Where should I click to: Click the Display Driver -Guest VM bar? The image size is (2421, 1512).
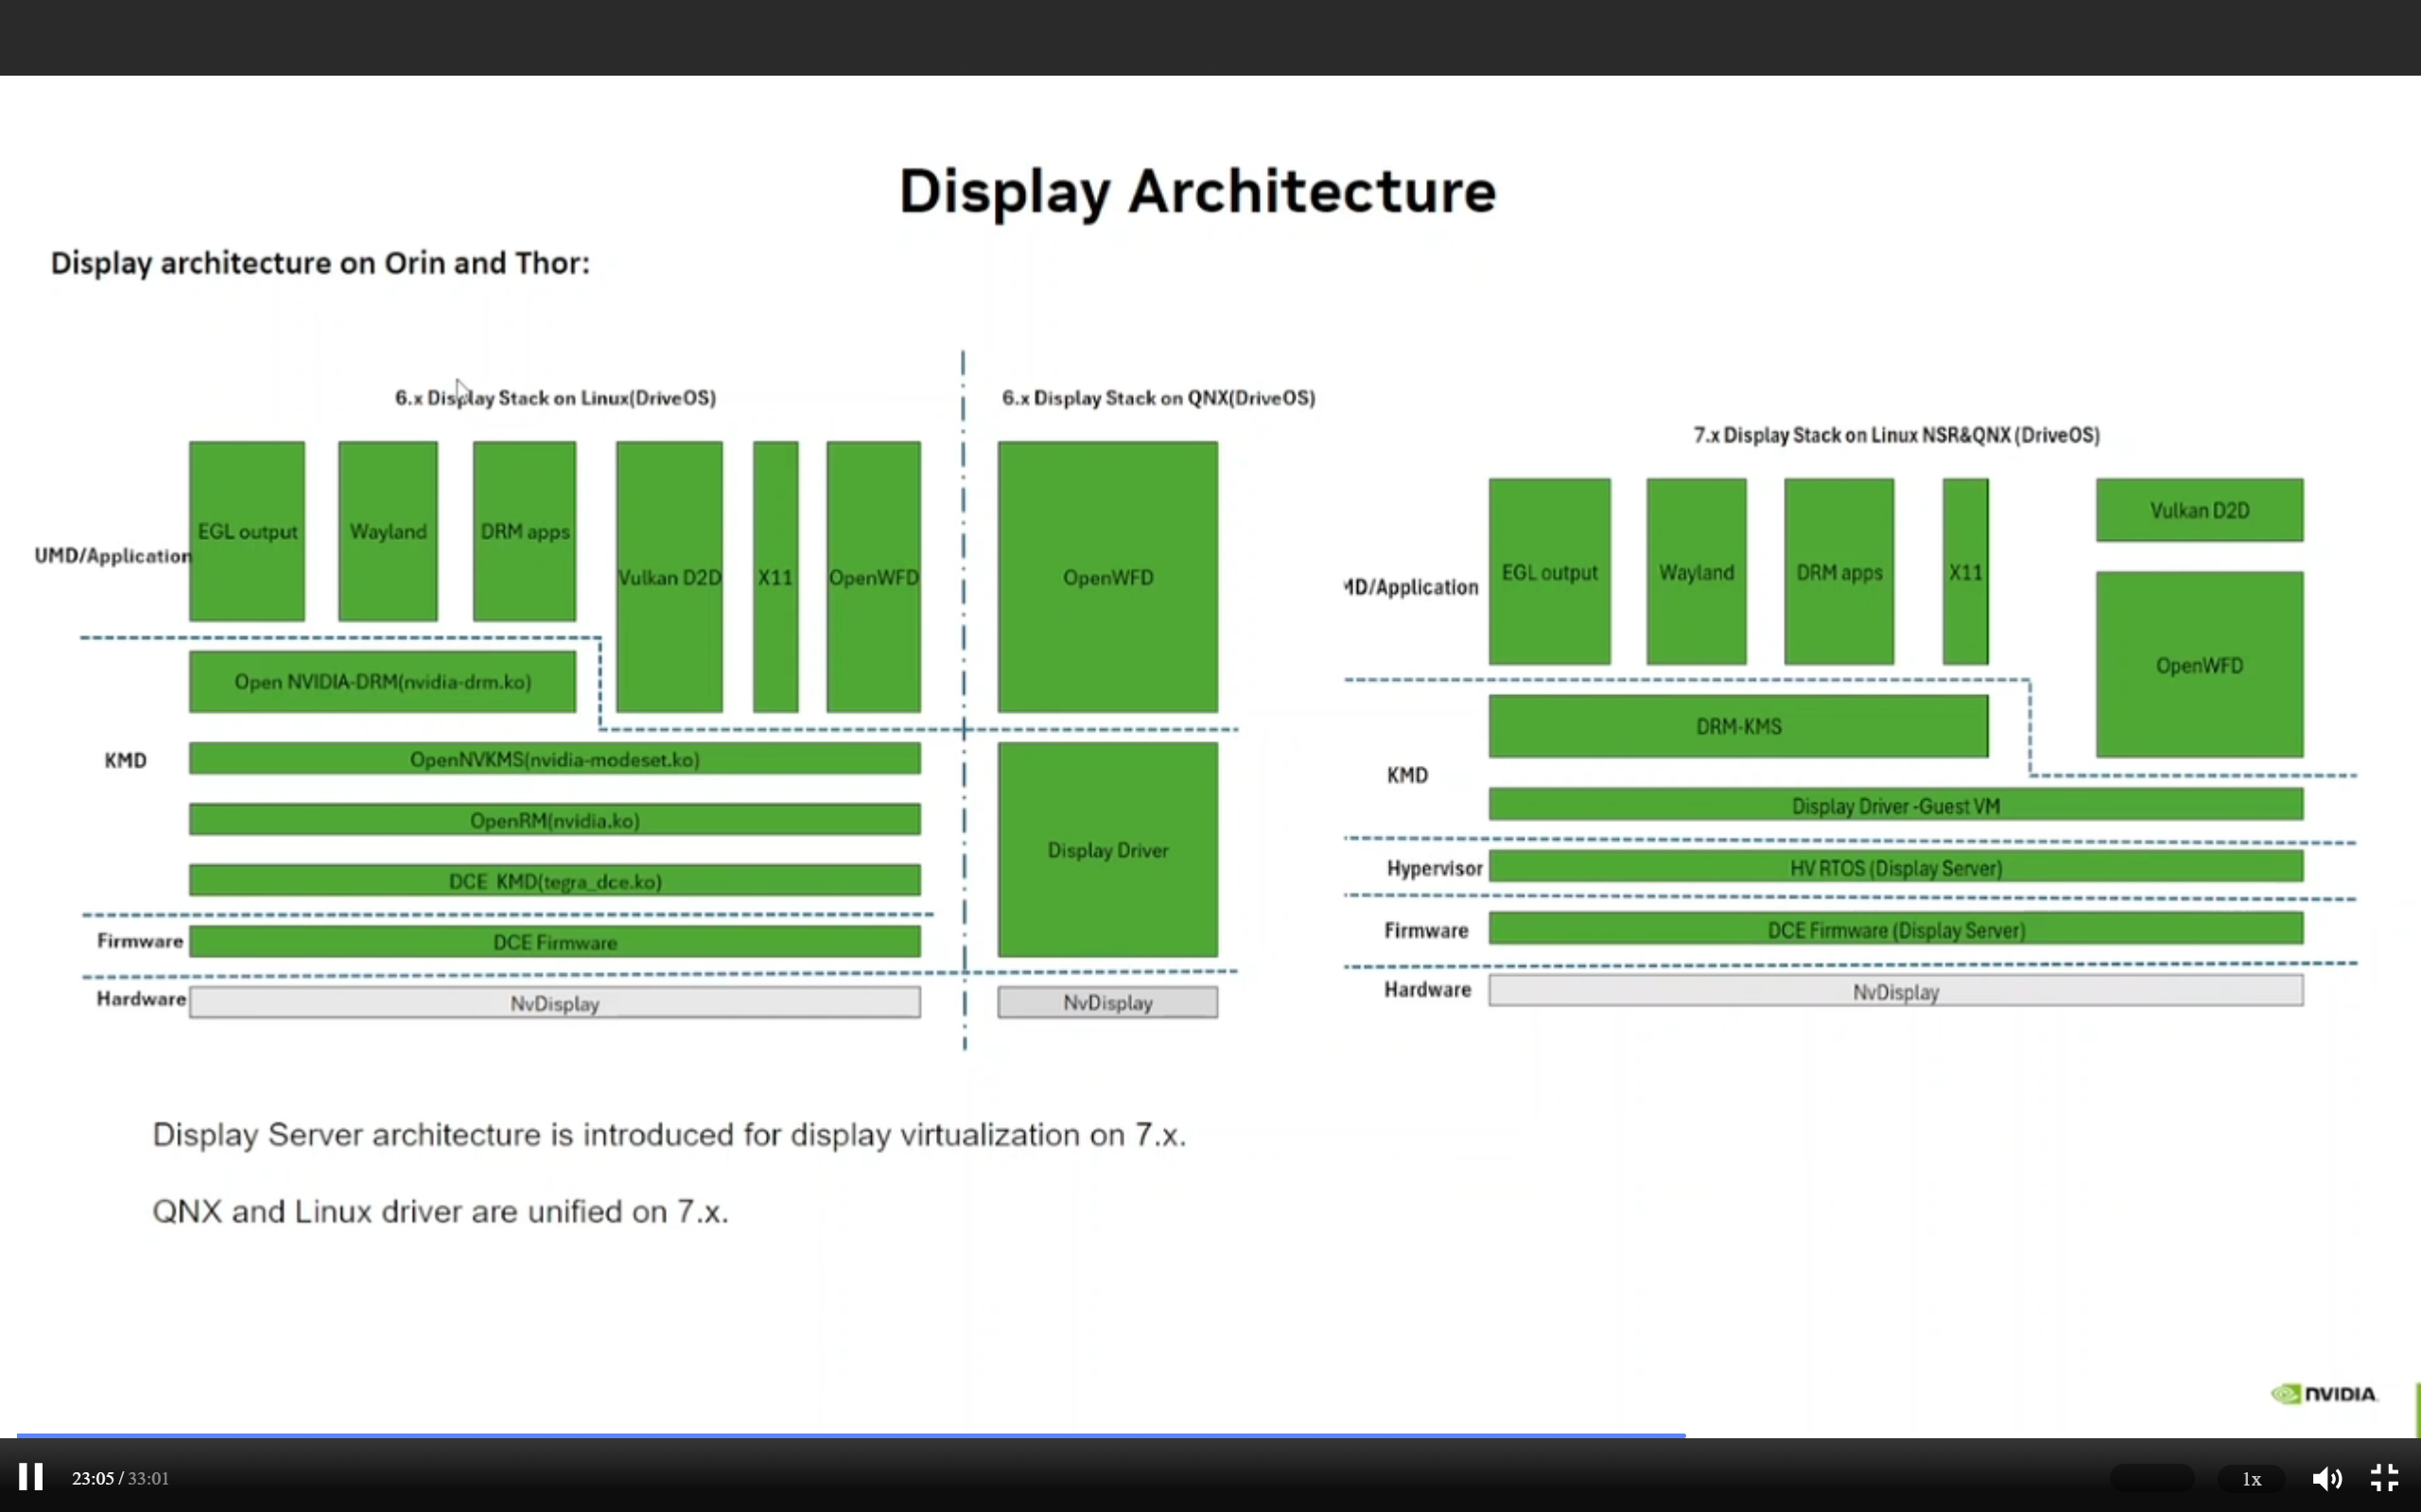(x=1895, y=805)
